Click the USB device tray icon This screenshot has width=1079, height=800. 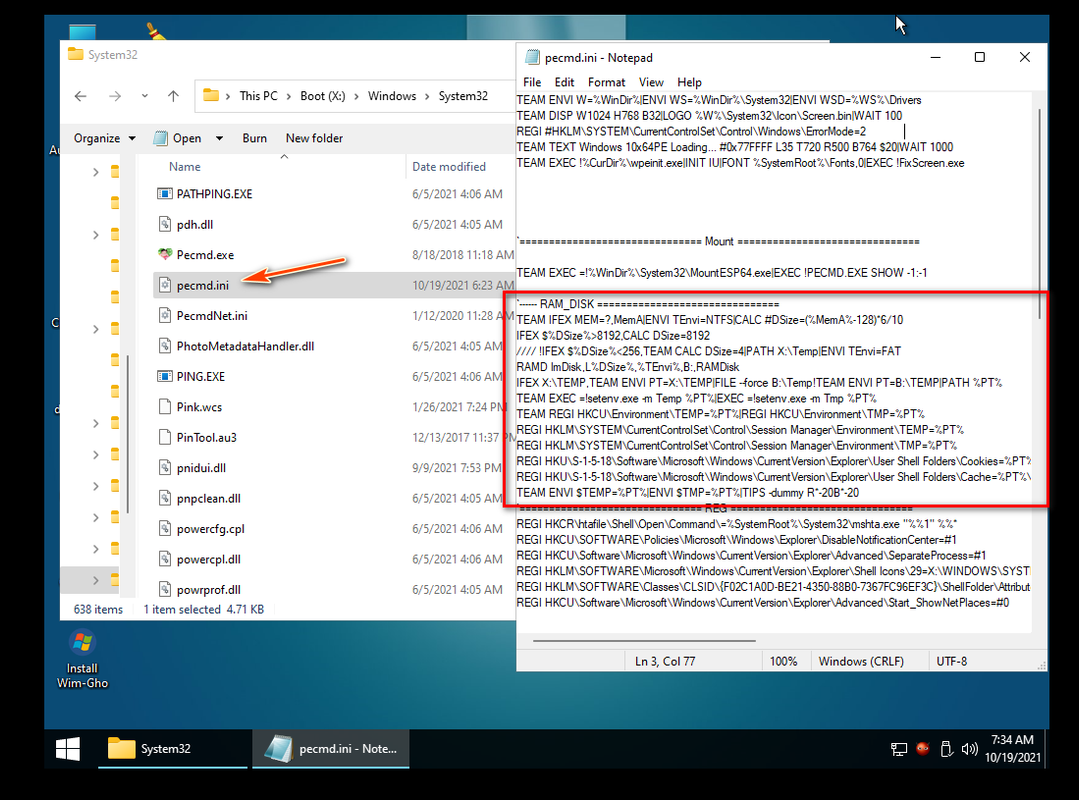point(946,749)
